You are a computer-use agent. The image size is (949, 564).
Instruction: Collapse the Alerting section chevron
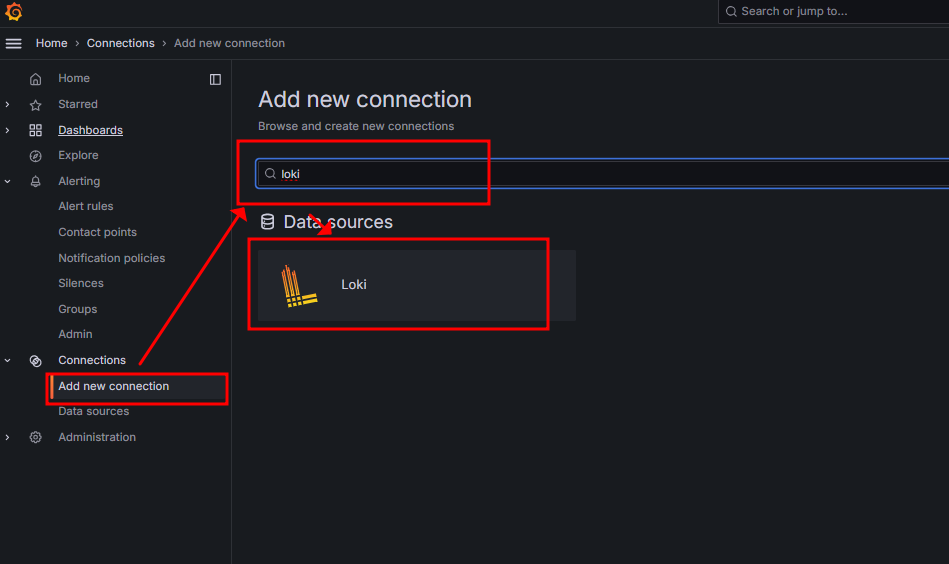[x=7, y=182]
